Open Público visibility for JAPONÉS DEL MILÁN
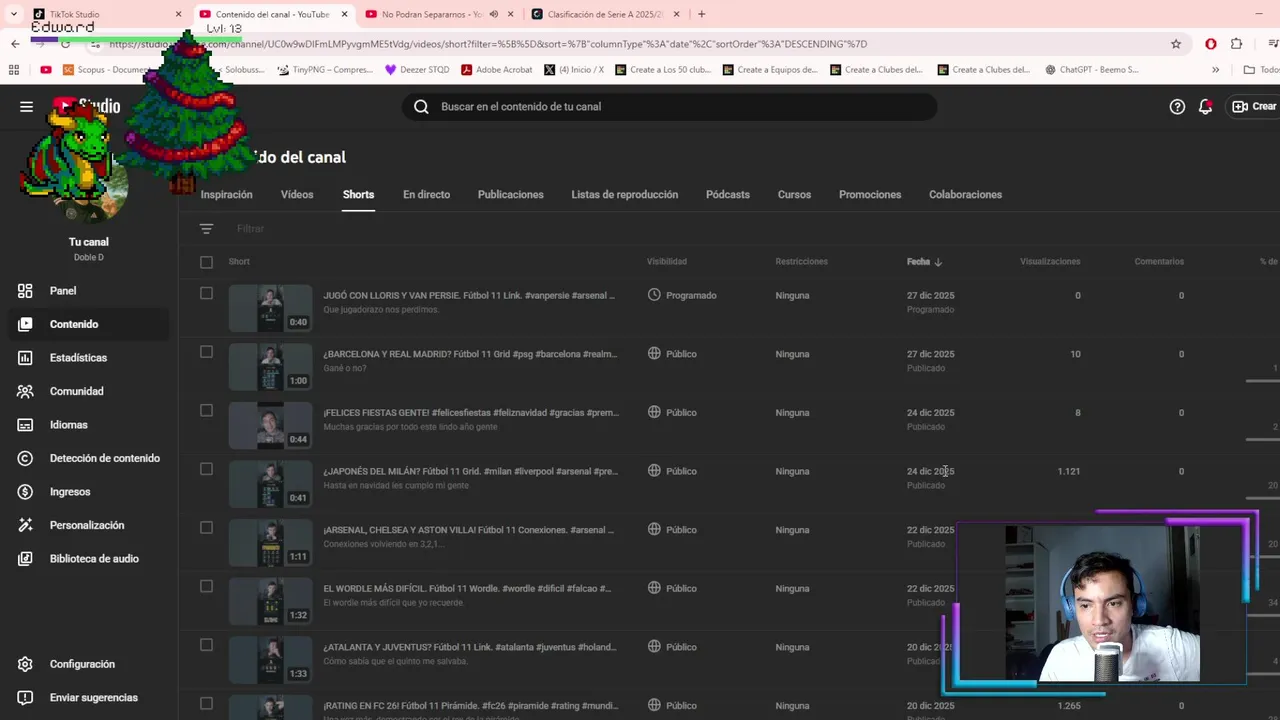 point(672,471)
